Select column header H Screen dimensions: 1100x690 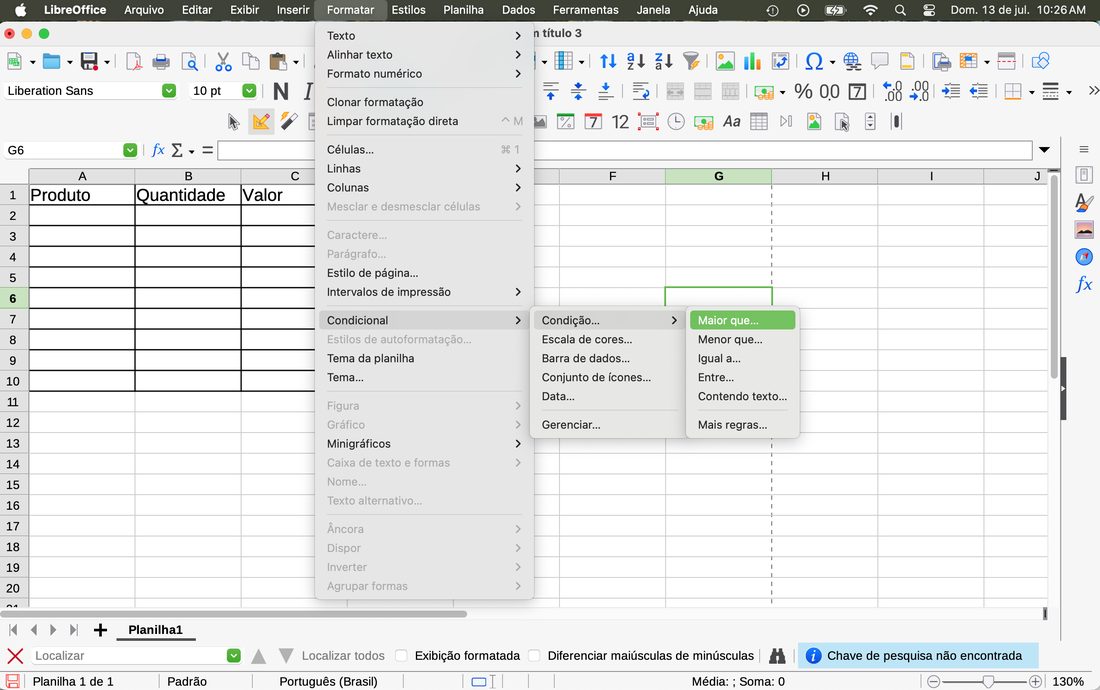tap(825, 176)
